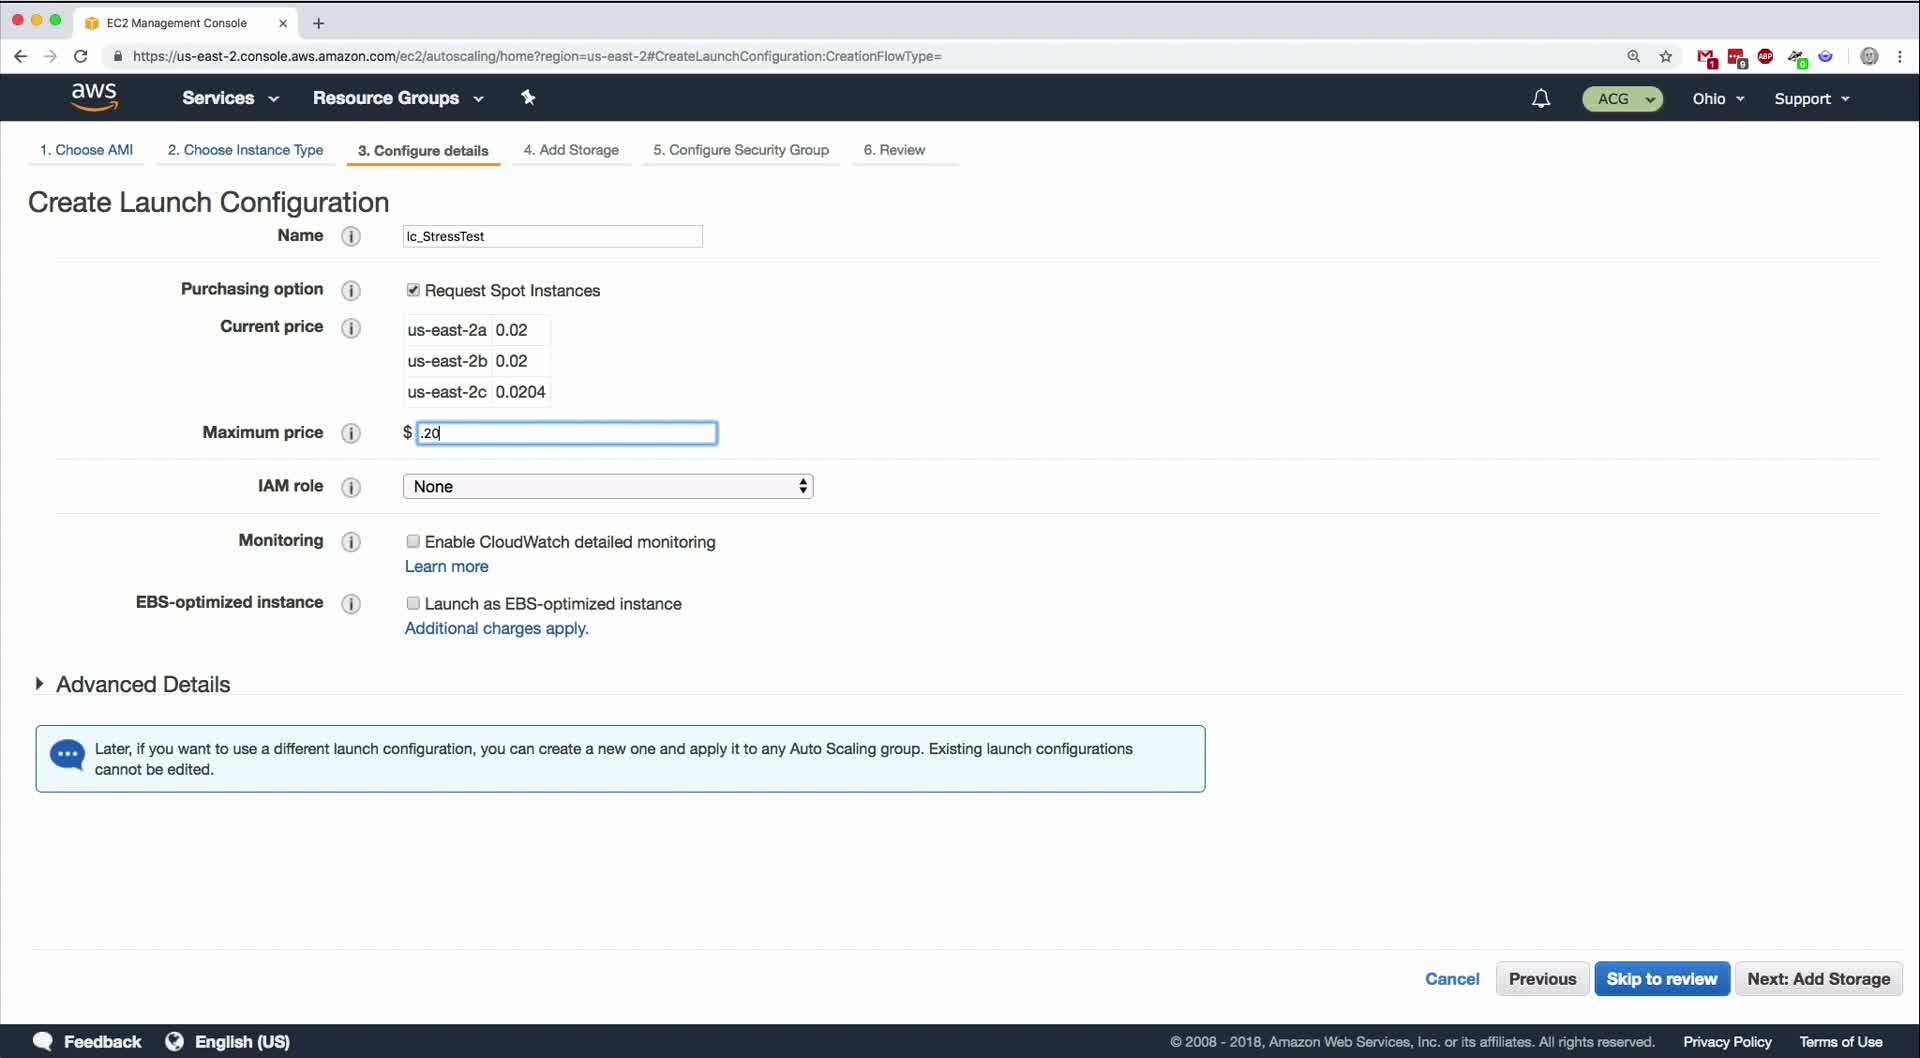Screen dimensions: 1920x1058
Task: Open the IAM role dropdown
Action: [x=608, y=486]
